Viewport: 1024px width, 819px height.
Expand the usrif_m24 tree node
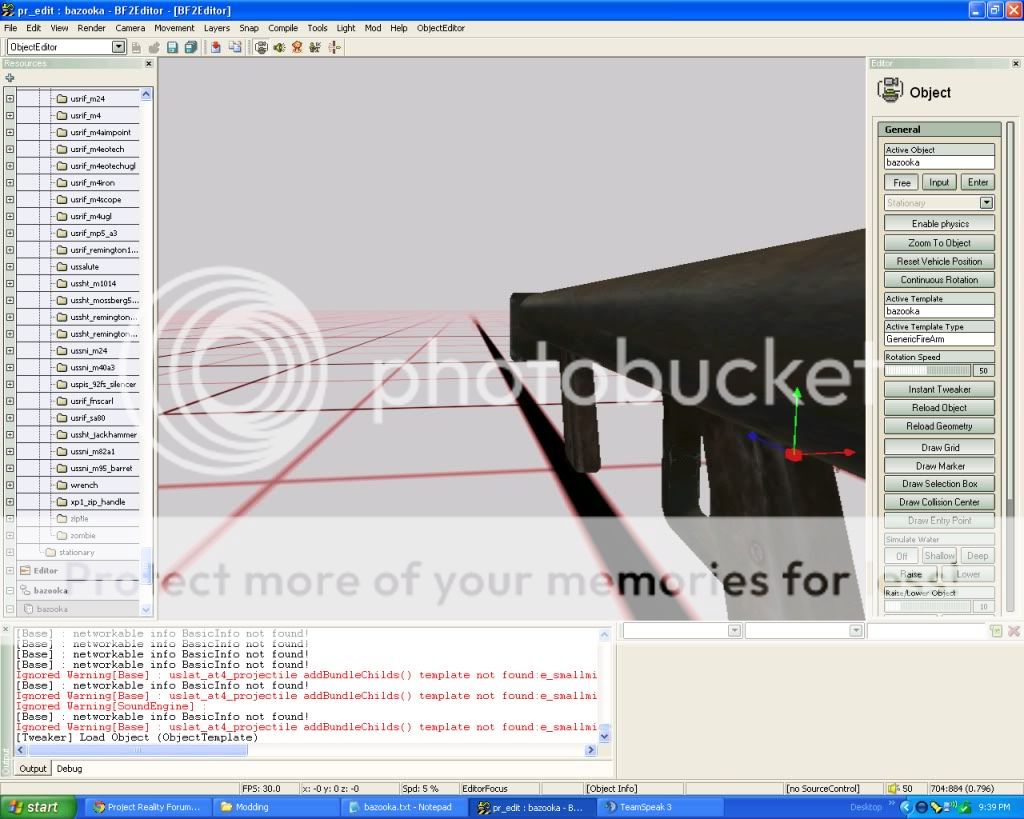(10, 99)
